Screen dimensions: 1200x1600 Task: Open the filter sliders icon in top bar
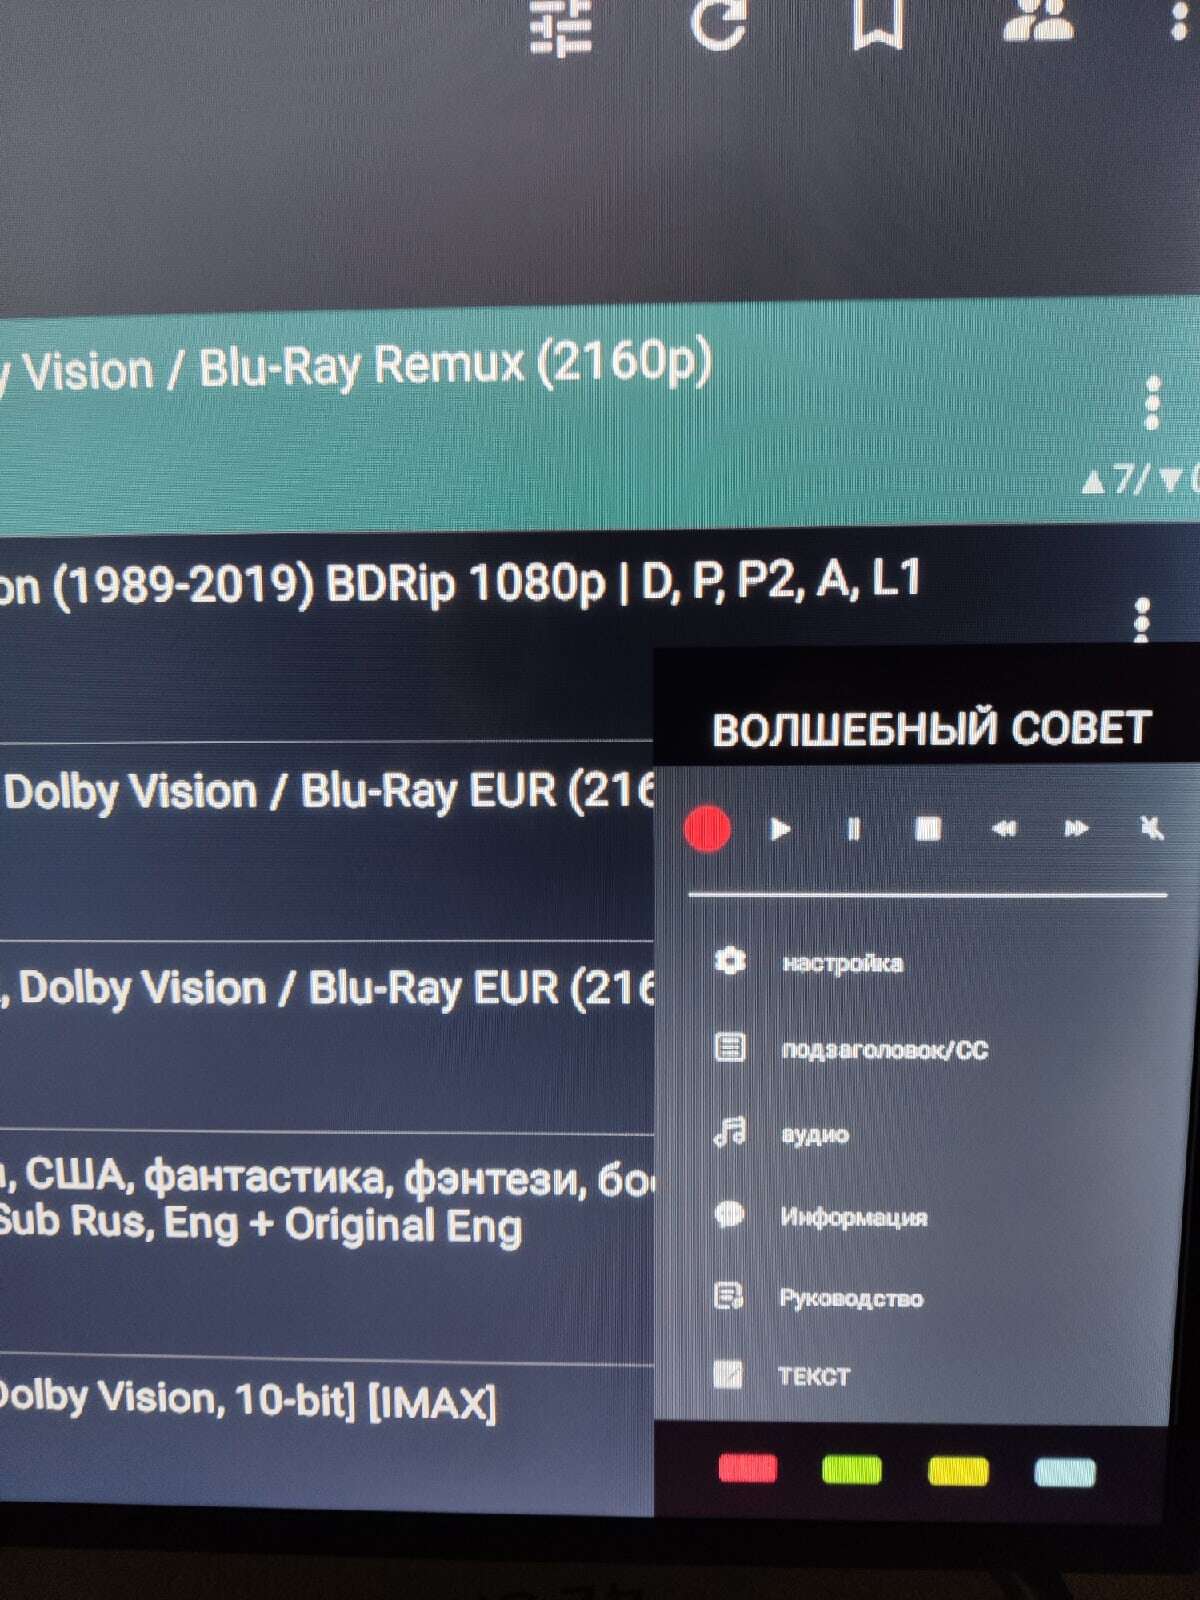click(560, 27)
